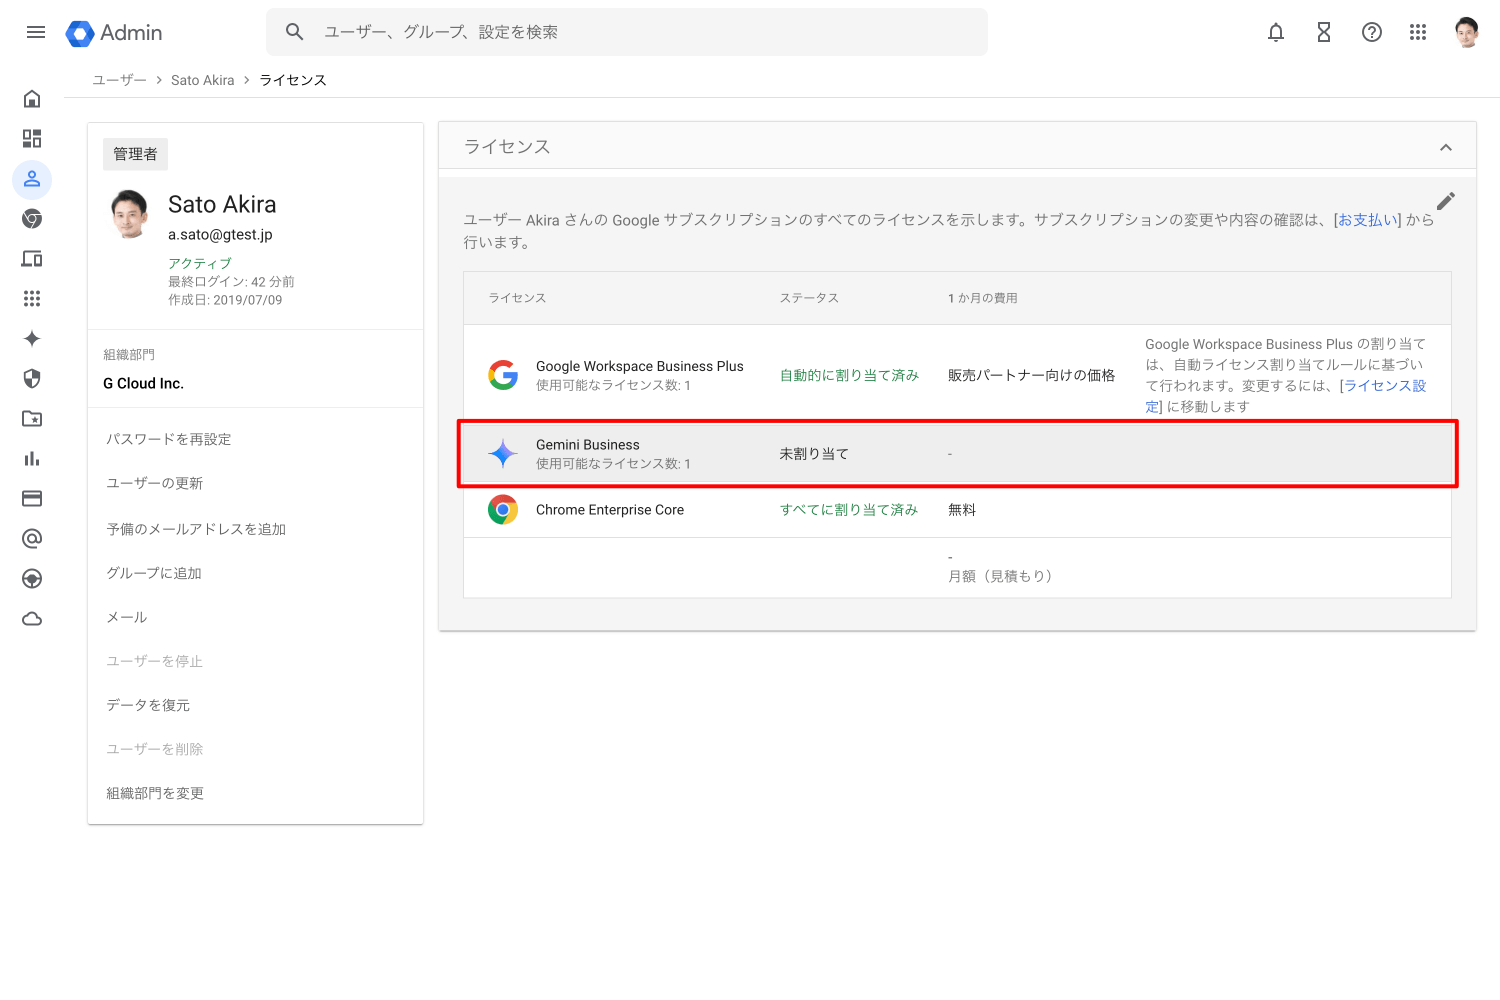Open the hamburger main menu
1500x1000 pixels.
[x=36, y=32]
